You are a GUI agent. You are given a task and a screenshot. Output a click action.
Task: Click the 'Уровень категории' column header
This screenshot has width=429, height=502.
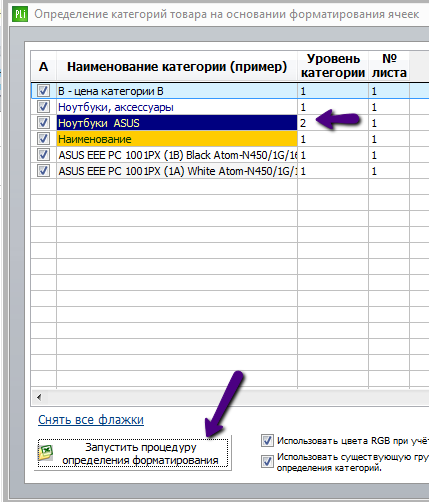tap(333, 66)
